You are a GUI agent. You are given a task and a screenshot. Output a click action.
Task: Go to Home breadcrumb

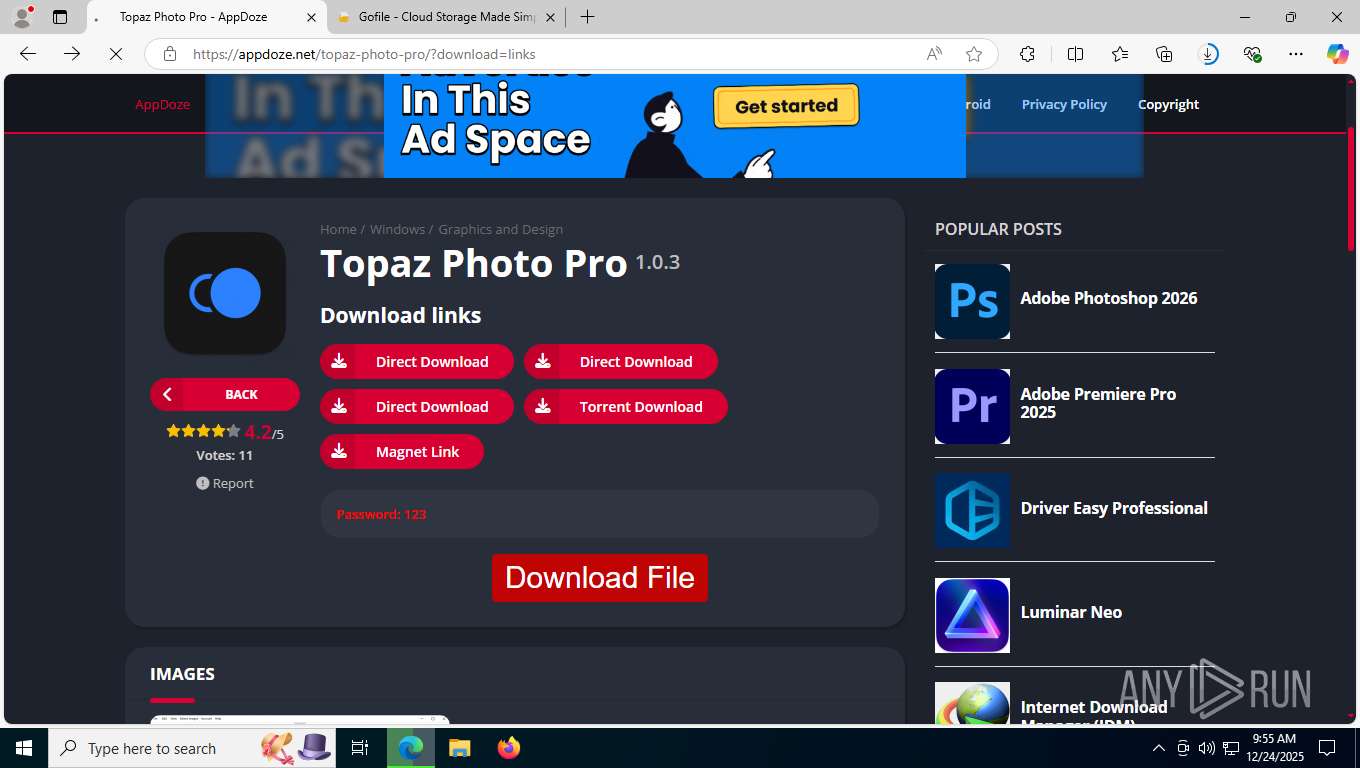click(x=338, y=229)
